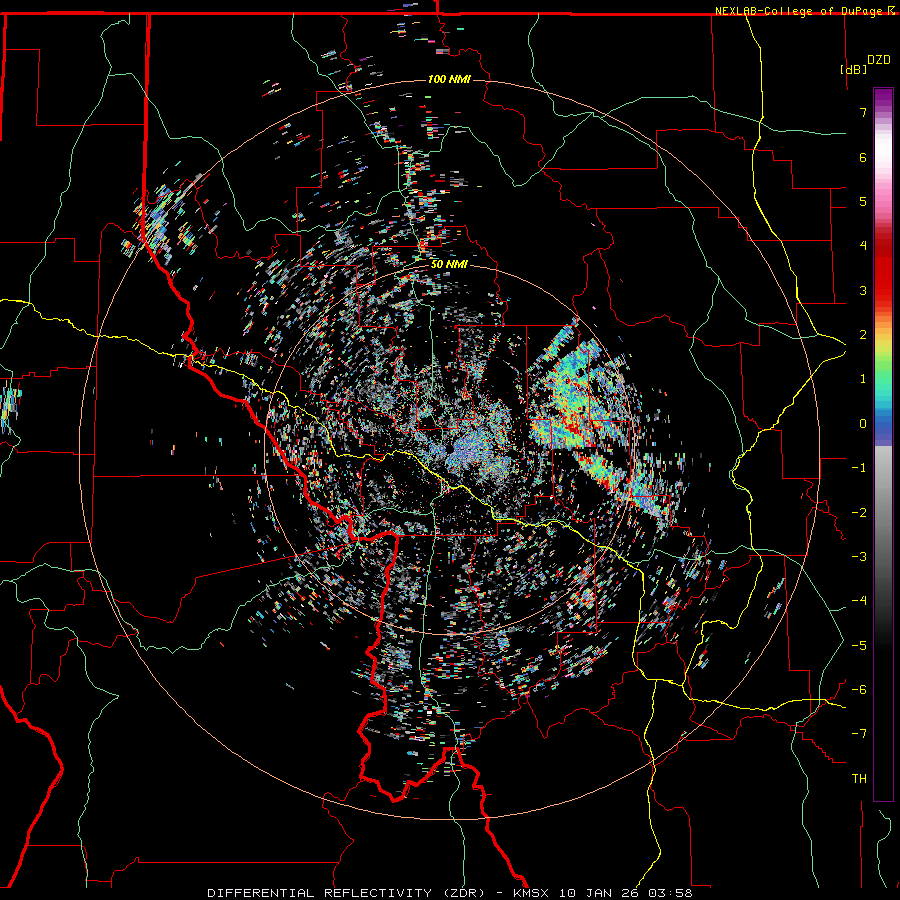Click the ZDR color scale bar

(x=883, y=444)
